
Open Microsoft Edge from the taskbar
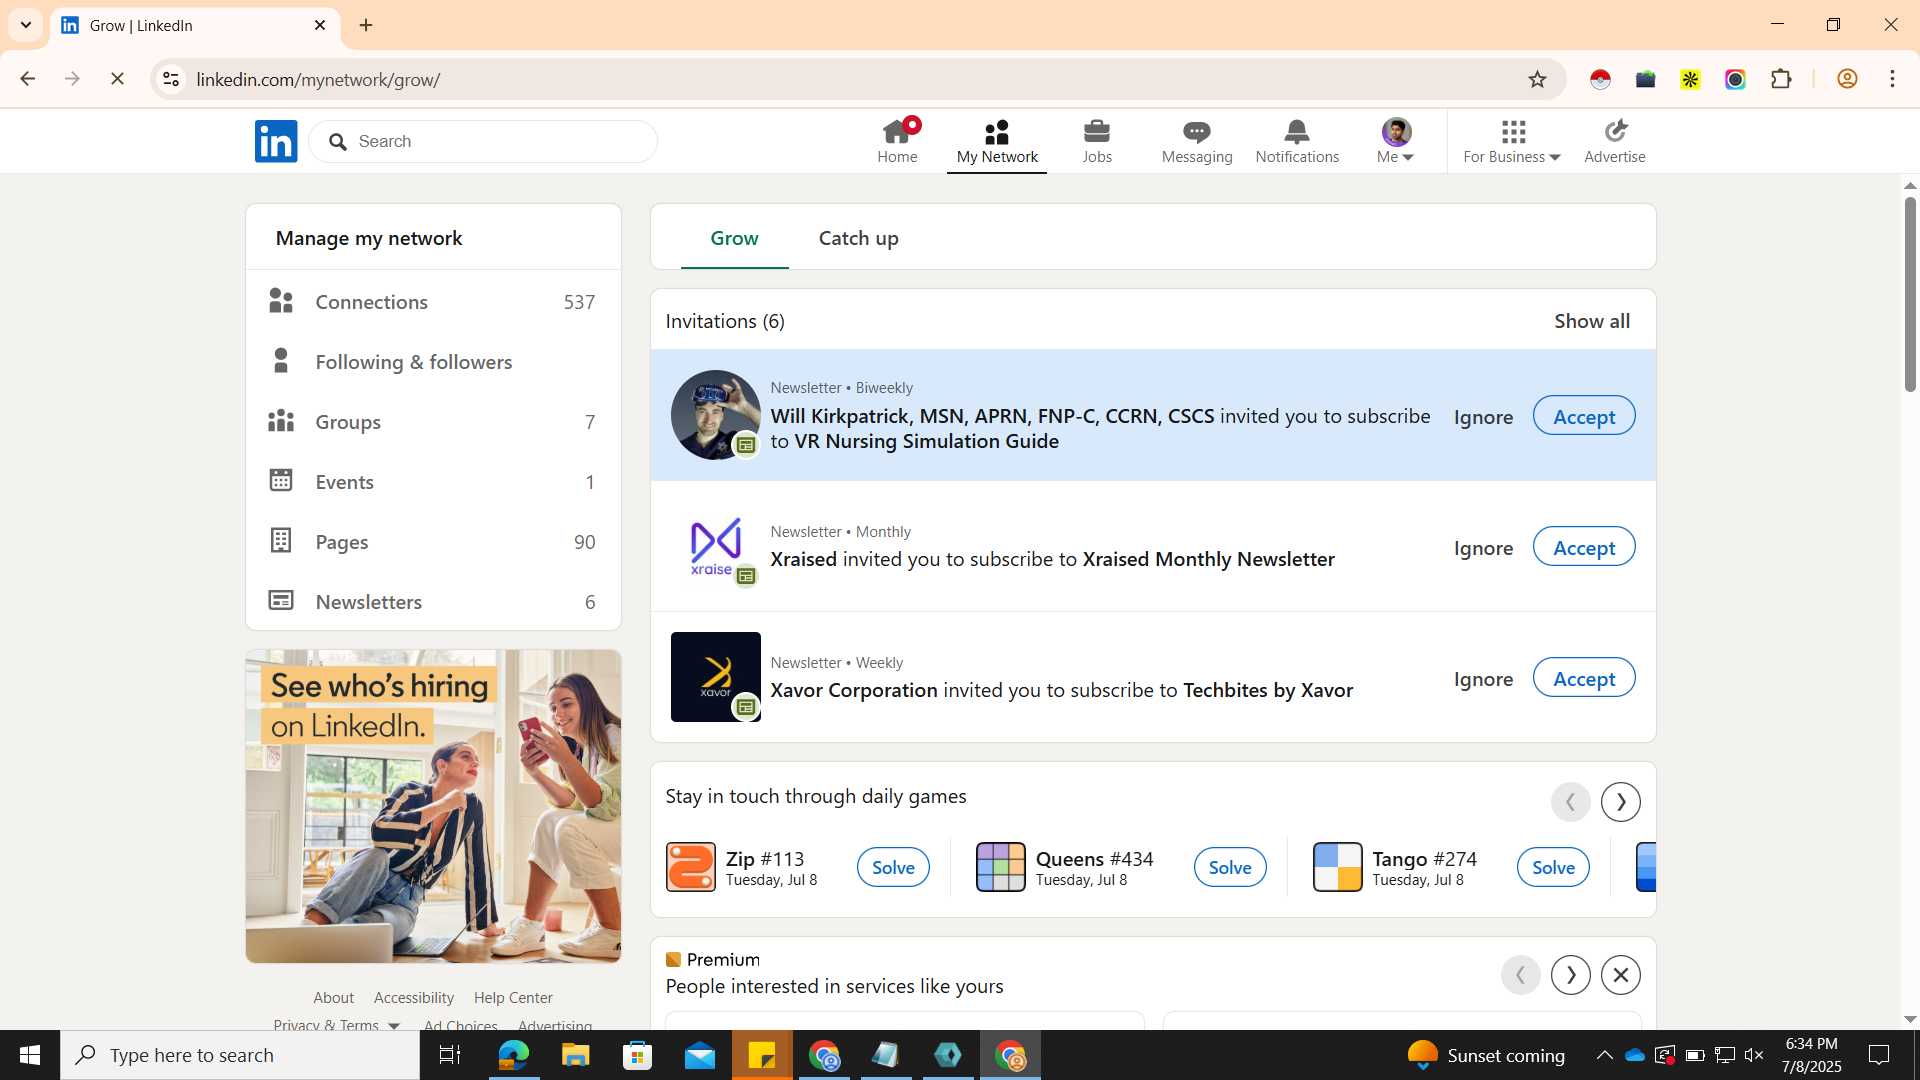(513, 1055)
